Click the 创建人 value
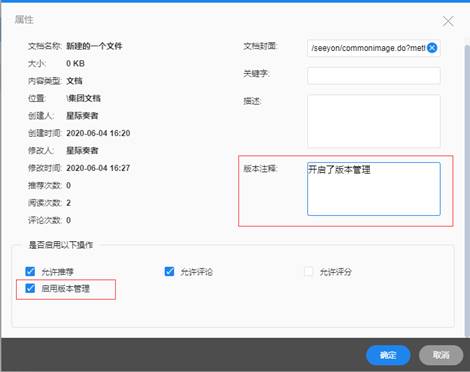Image resolution: width=470 pixels, height=372 pixels. click(82, 116)
